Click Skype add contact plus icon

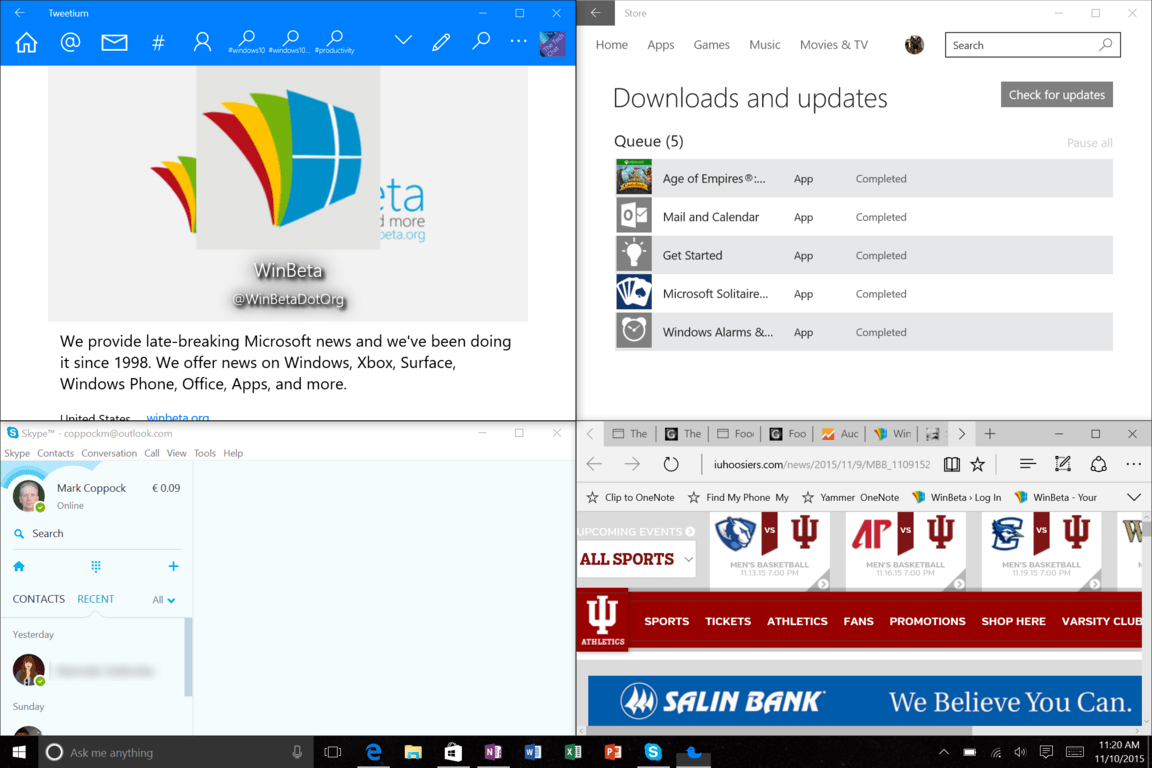click(173, 566)
